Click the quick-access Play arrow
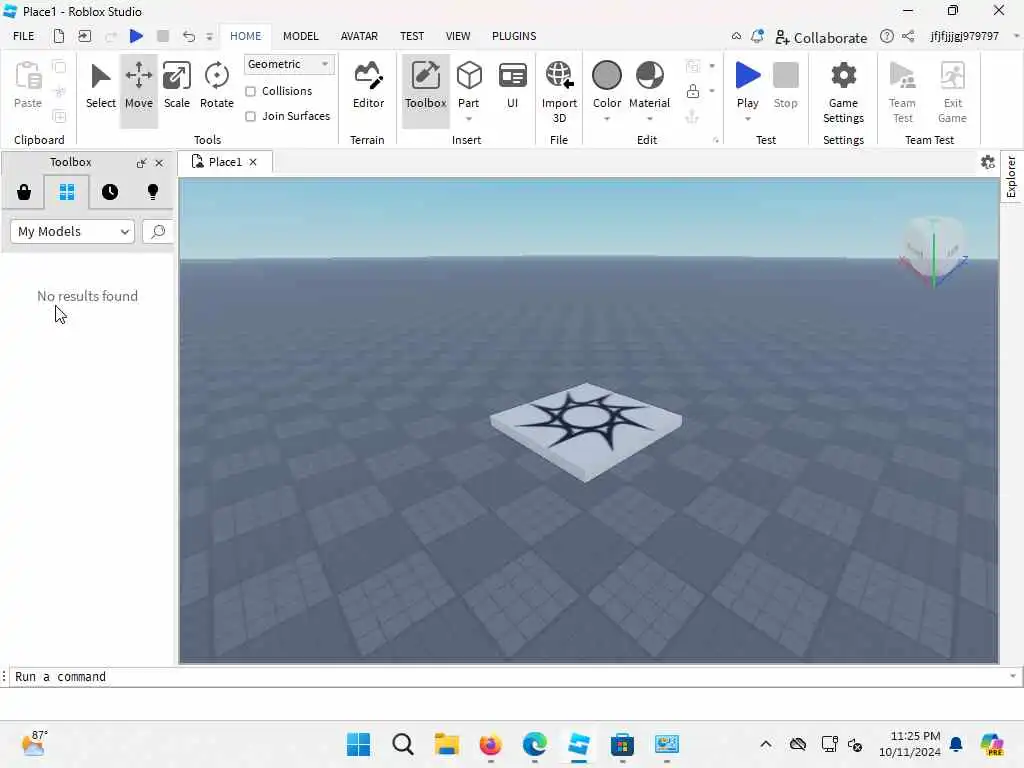Screen dimensions: 1024x768 tap(136, 36)
